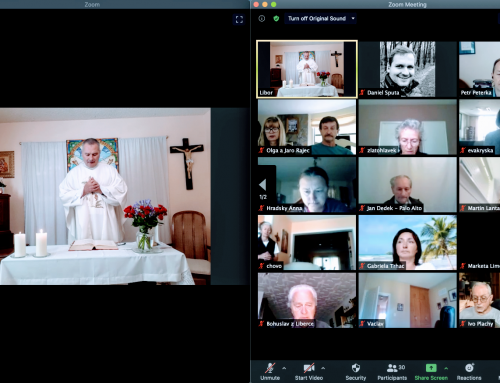Select Daniel Sputa's video tile
This screenshot has height=383, width=500.
[407, 69]
